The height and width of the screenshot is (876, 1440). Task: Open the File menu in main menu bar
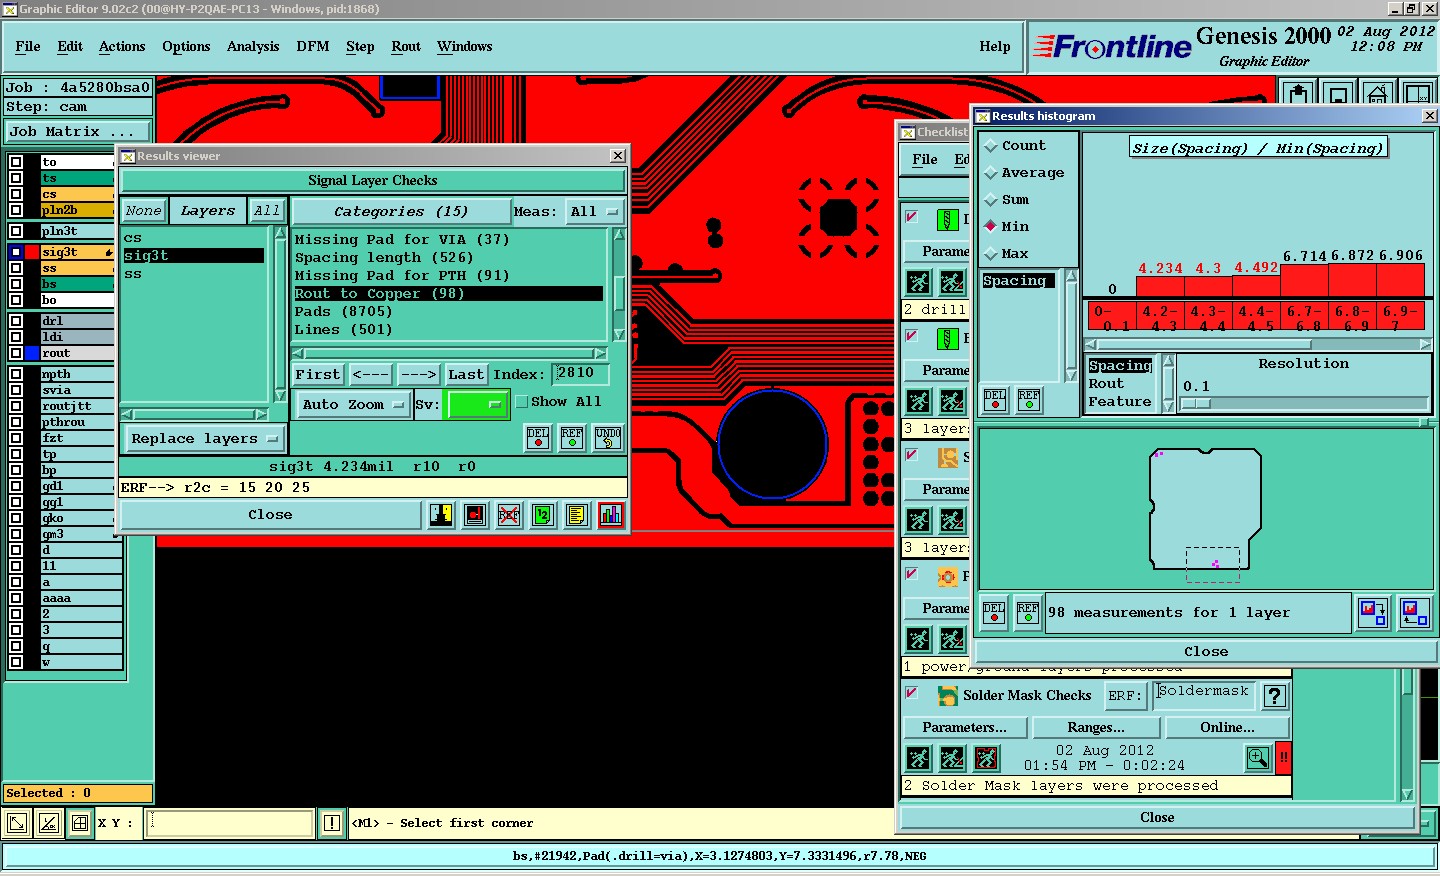[x=28, y=47]
